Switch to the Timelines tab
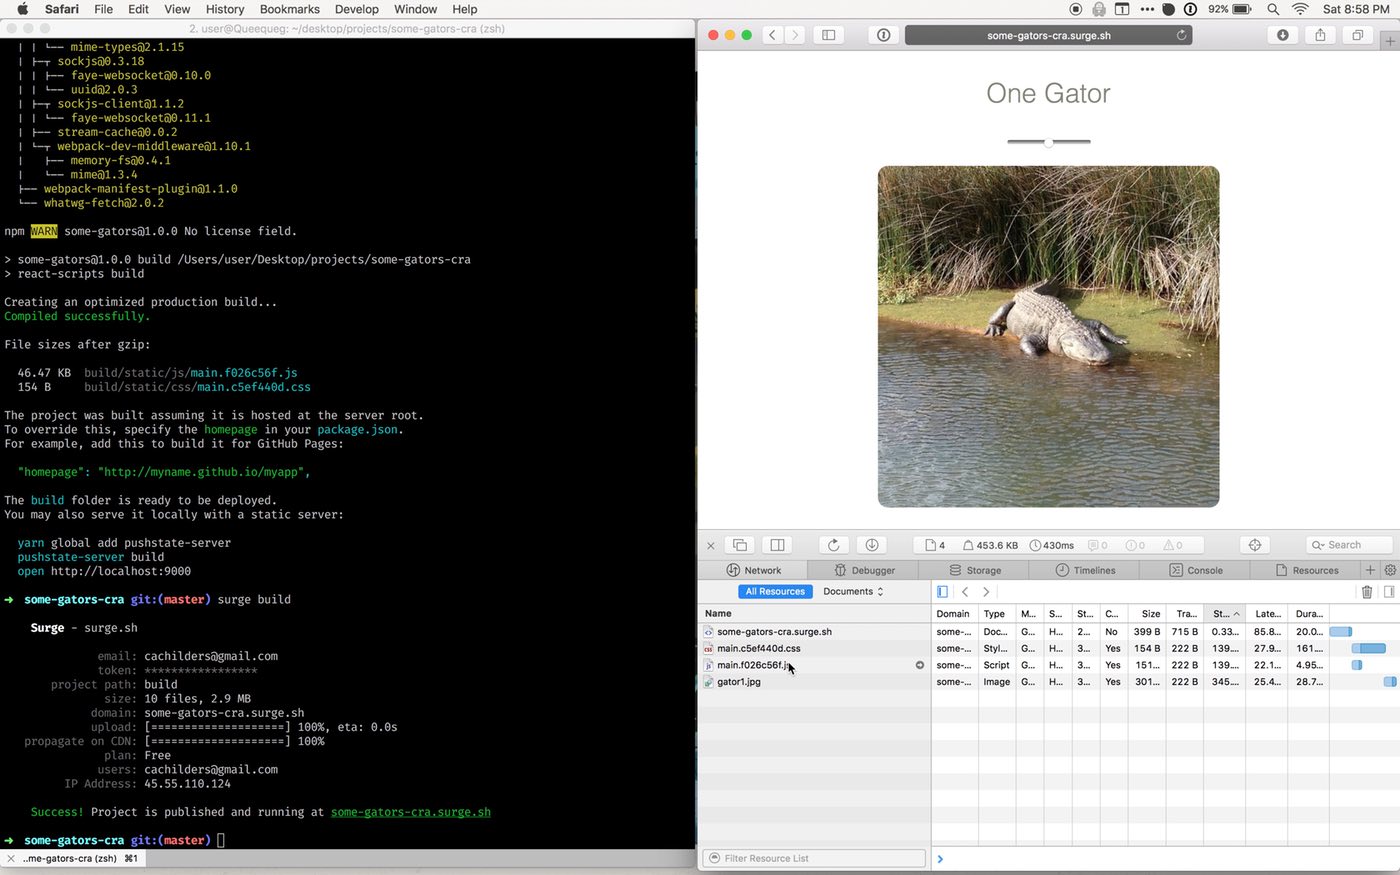The width and height of the screenshot is (1400, 875). (x=1085, y=570)
